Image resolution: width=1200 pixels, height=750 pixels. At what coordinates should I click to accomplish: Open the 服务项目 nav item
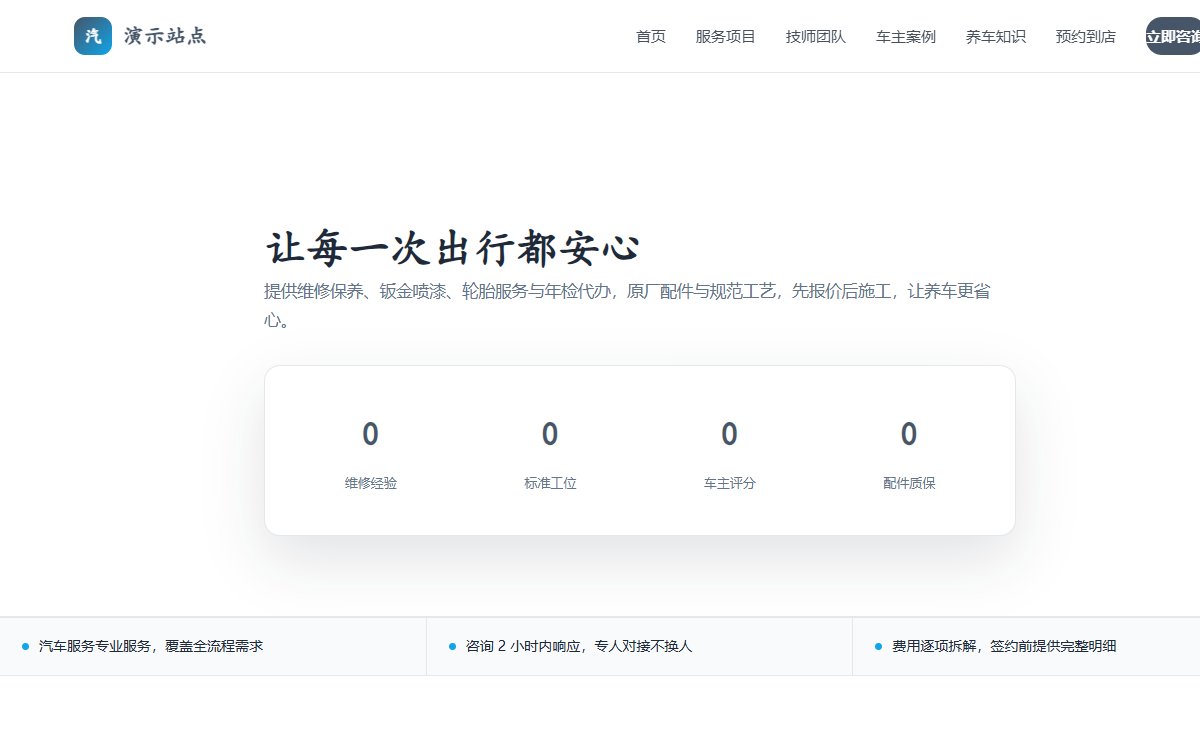click(726, 37)
